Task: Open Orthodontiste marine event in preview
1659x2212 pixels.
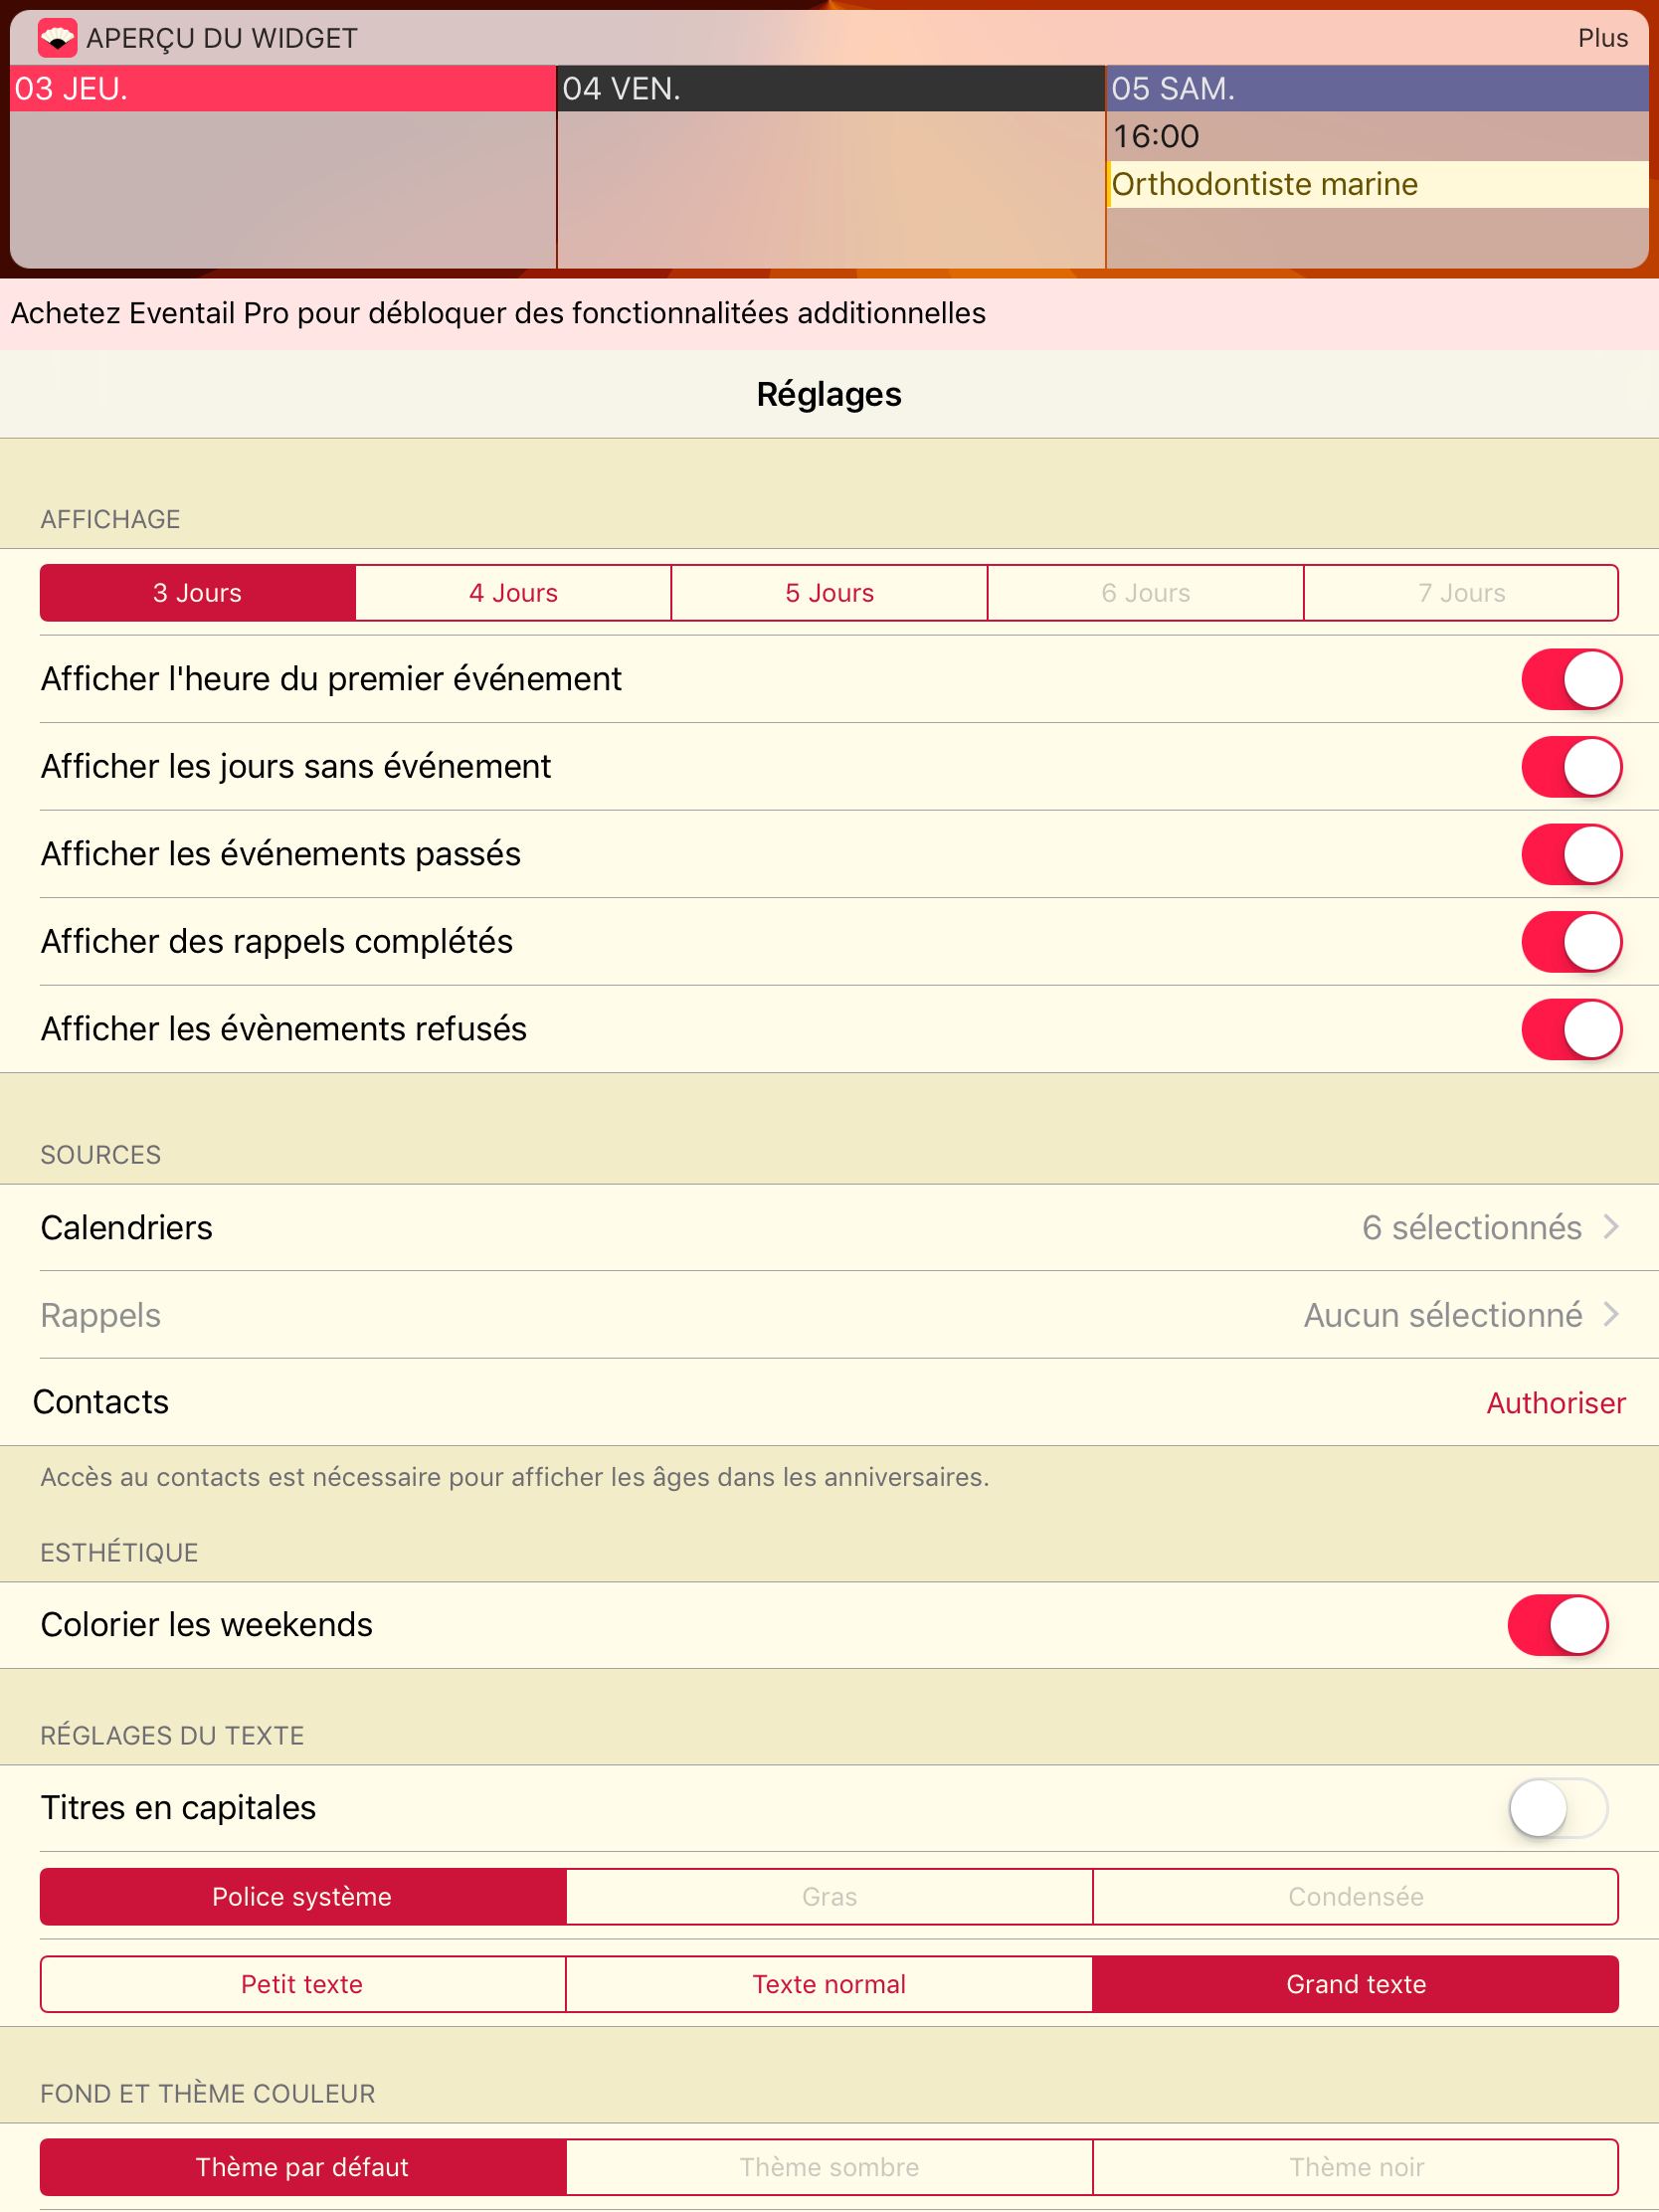Action: (x=1377, y=185)
